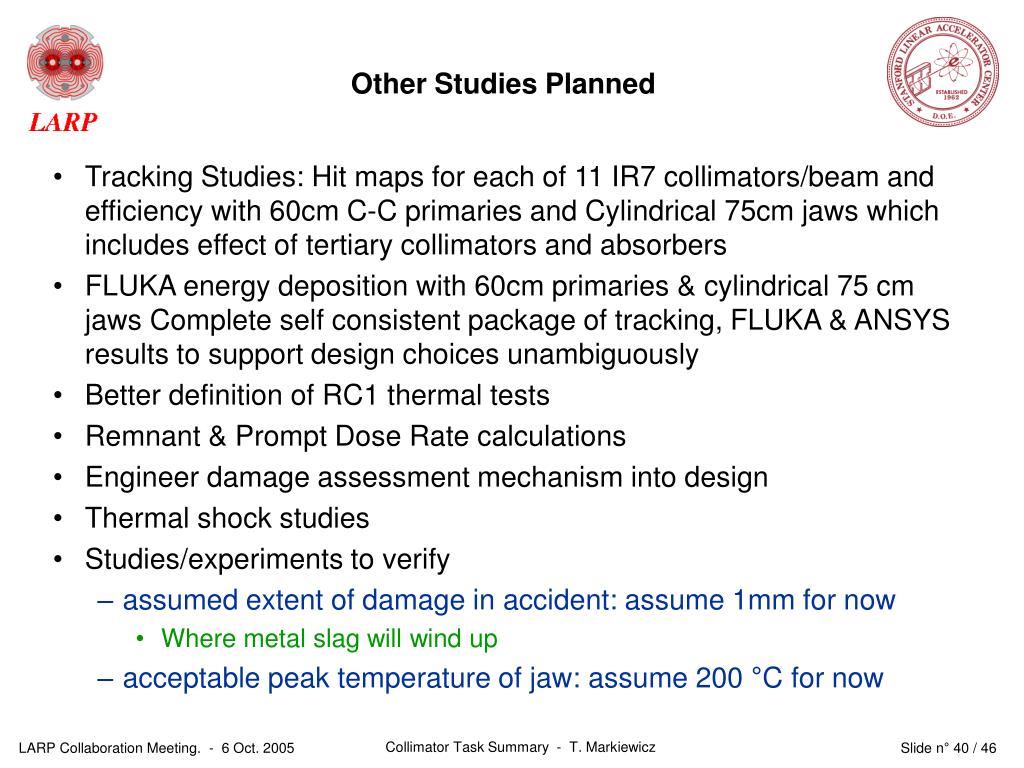Click the Thermal shock studies bullet
The height and width of the screenshot is (768, 1024).
coord(227,518)
